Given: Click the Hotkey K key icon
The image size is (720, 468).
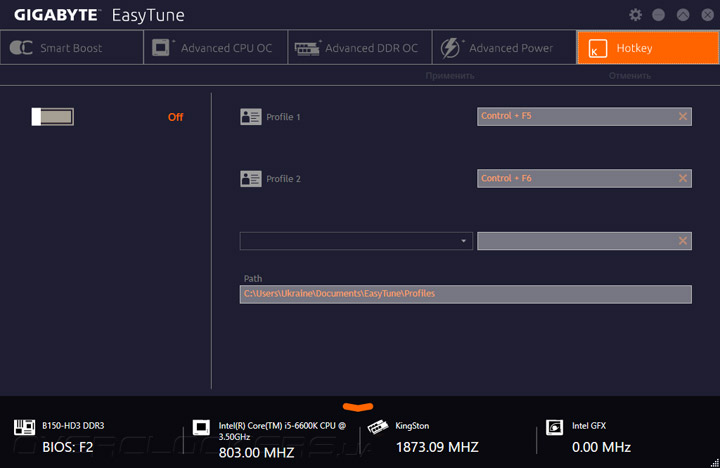Looking at the screenshot, I should tap(597, 48).
